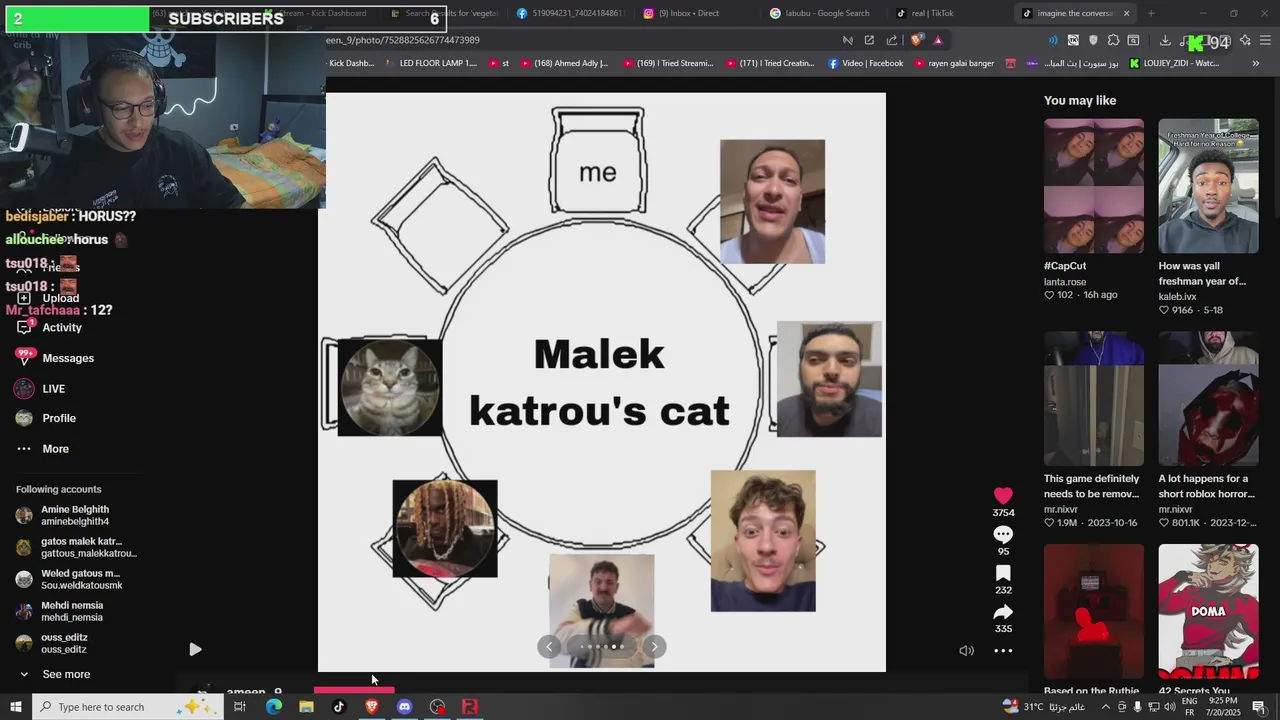
Task: Open the three-dot options beside the mute icon
Action: pos(1003,650)
